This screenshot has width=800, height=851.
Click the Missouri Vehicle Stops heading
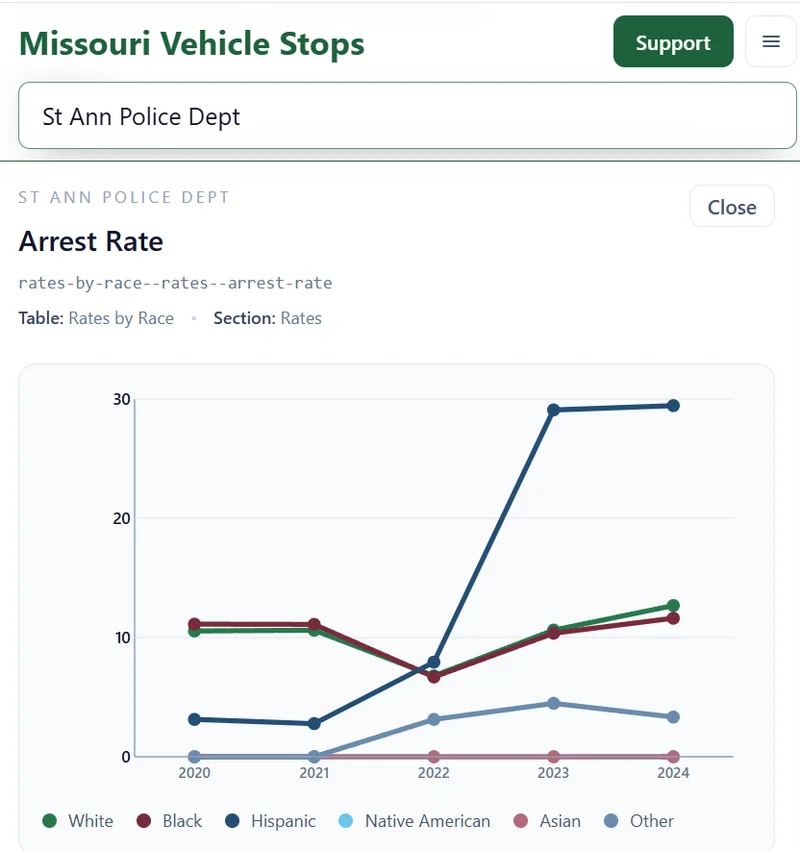pos(191,44)
